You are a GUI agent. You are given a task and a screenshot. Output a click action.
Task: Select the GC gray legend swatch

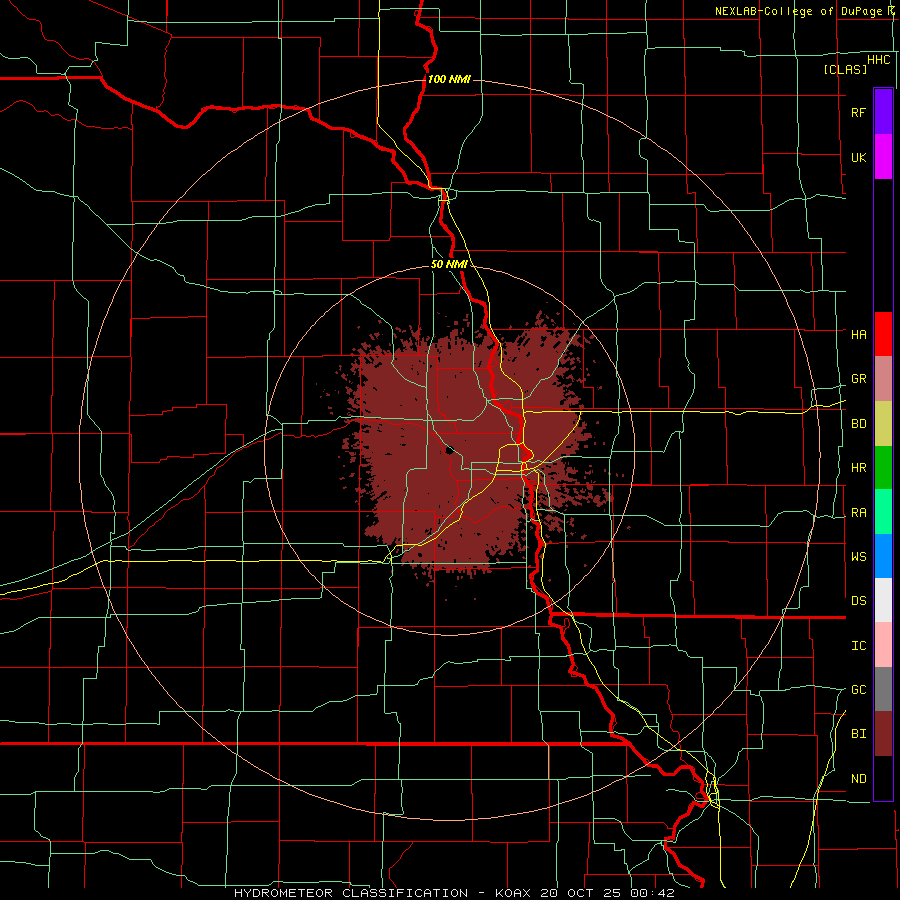883,689
